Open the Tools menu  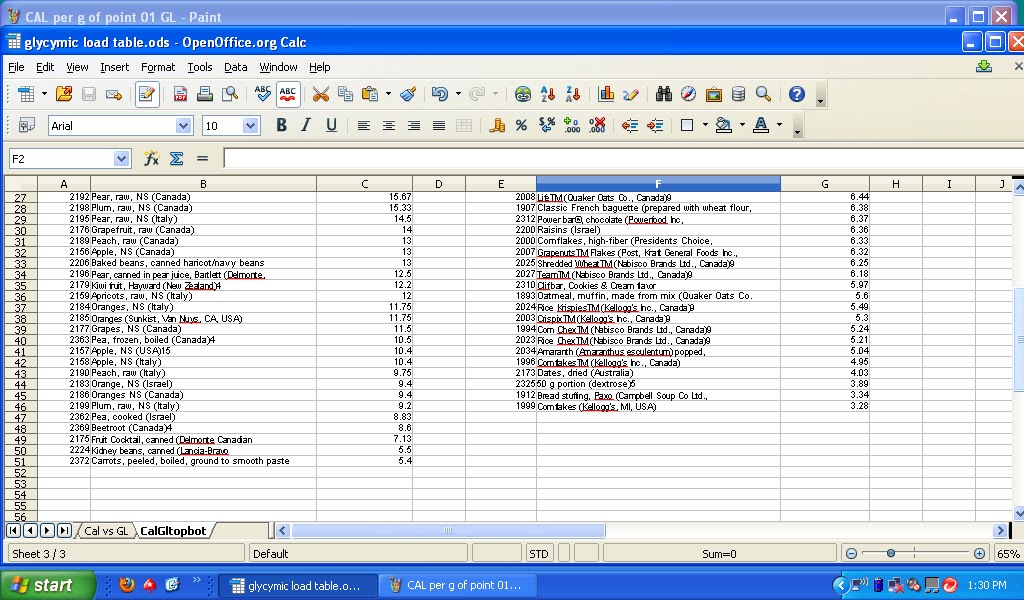coord(200,67)
